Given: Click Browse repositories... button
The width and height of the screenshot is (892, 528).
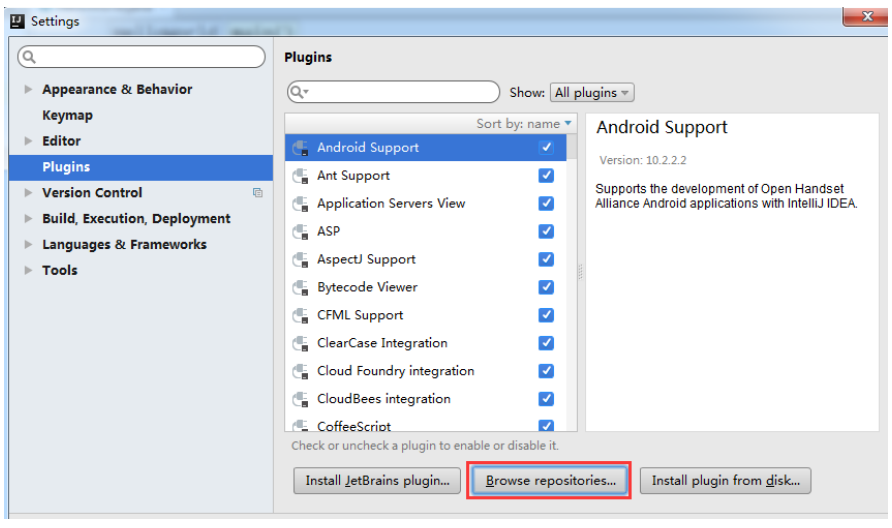Looking at the screenshot, I should coord(550,481).
